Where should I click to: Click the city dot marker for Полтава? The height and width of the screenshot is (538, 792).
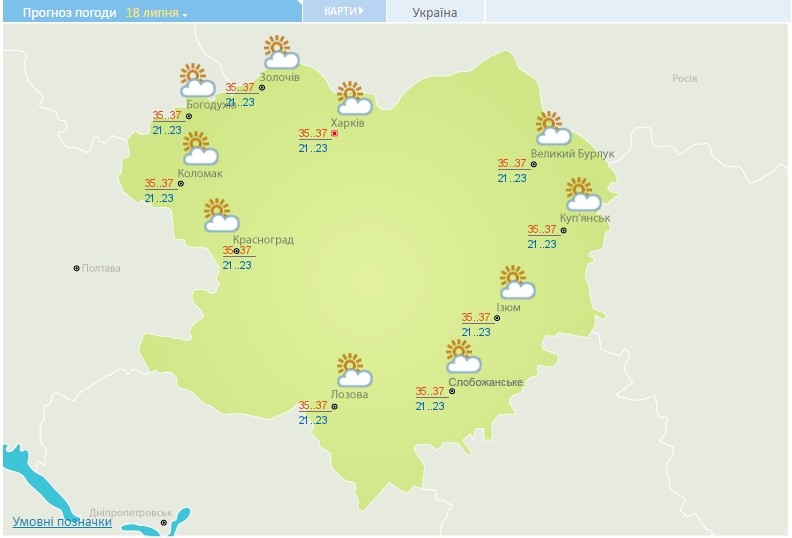click(76, 268)
